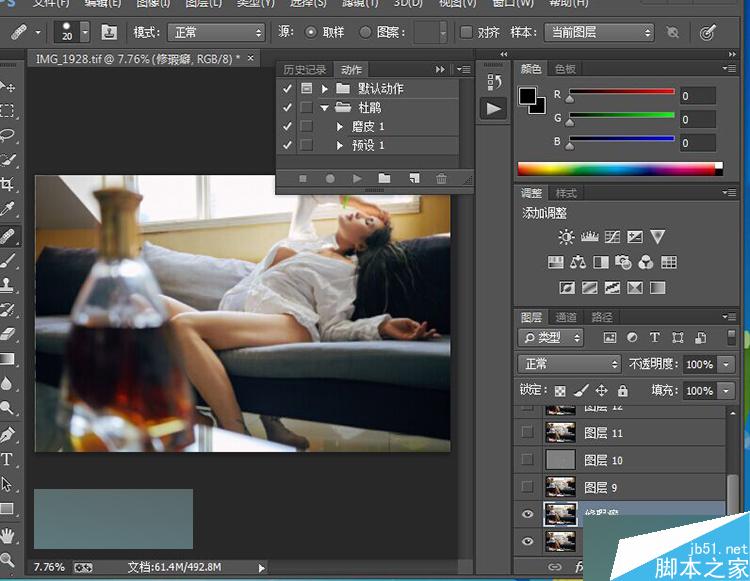The image size is (750, 581).
Task: Open the 样本 dropdown showing 当前图层
Action: (x=598, y=32)
